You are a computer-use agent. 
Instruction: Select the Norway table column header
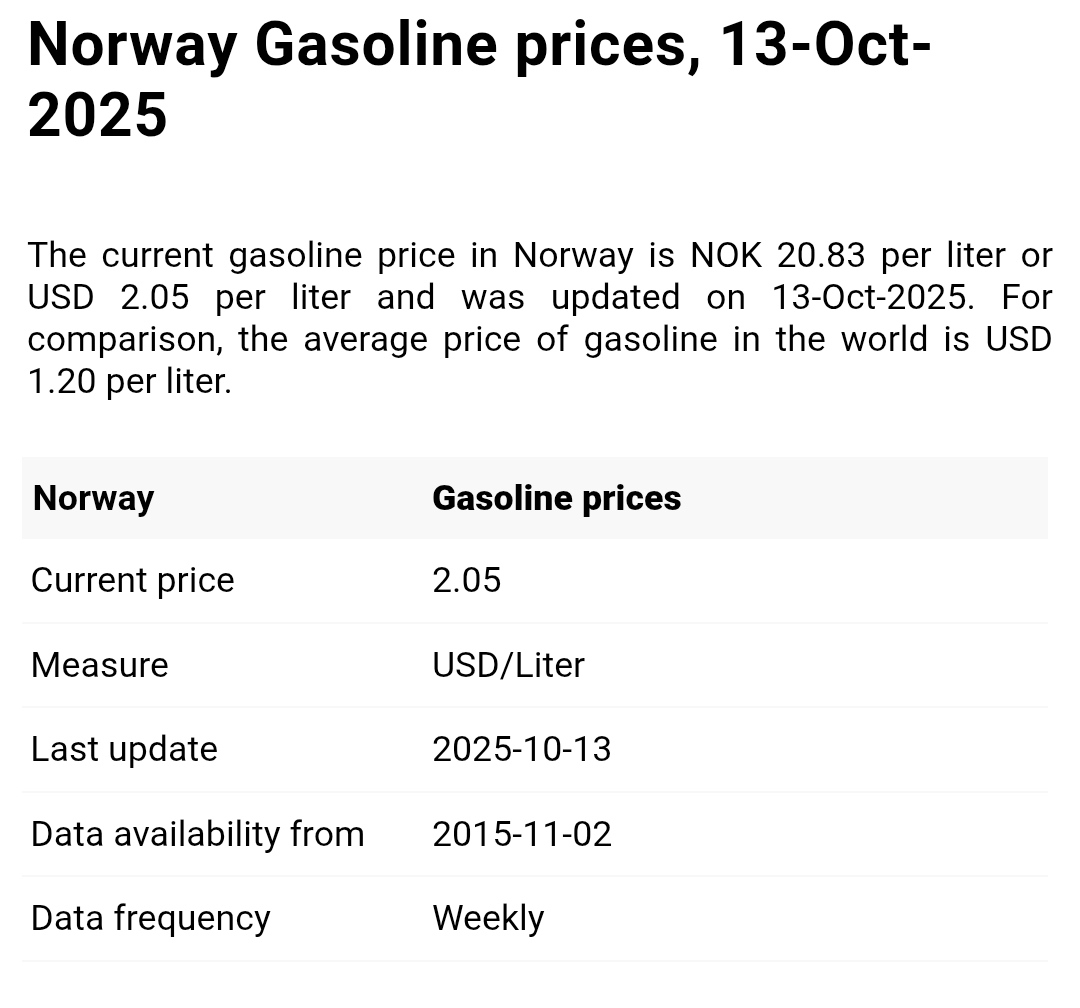tap(94, 498)
